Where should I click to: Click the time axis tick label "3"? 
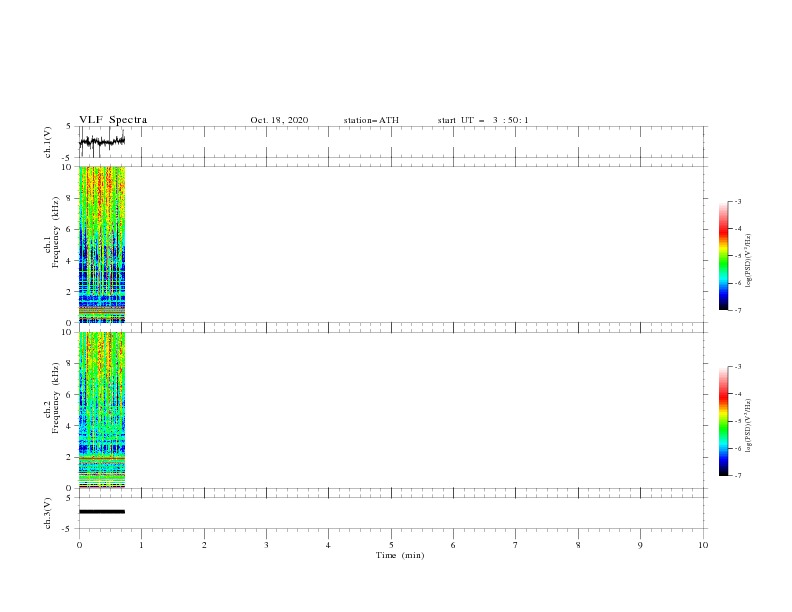coord(266,545)
